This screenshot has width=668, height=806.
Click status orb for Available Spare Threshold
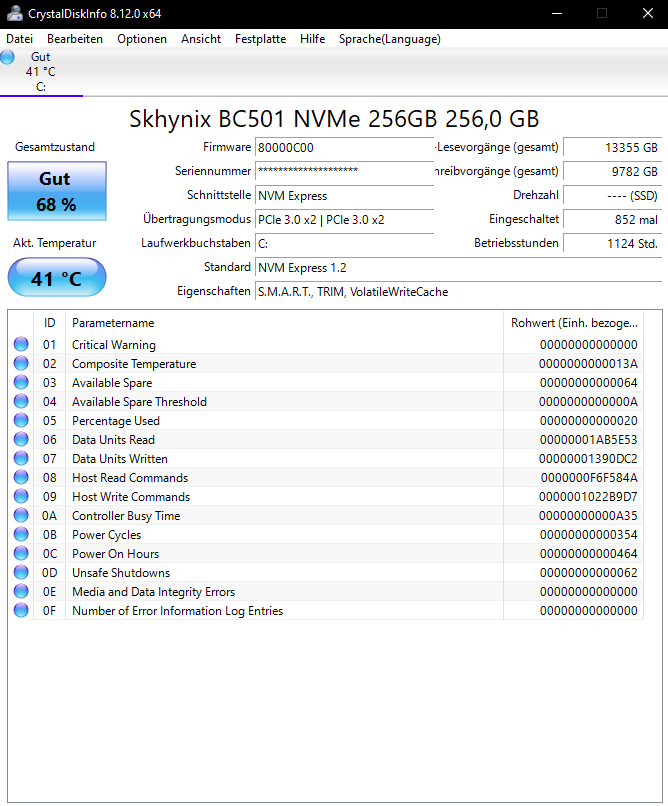[x=21, y=401]
